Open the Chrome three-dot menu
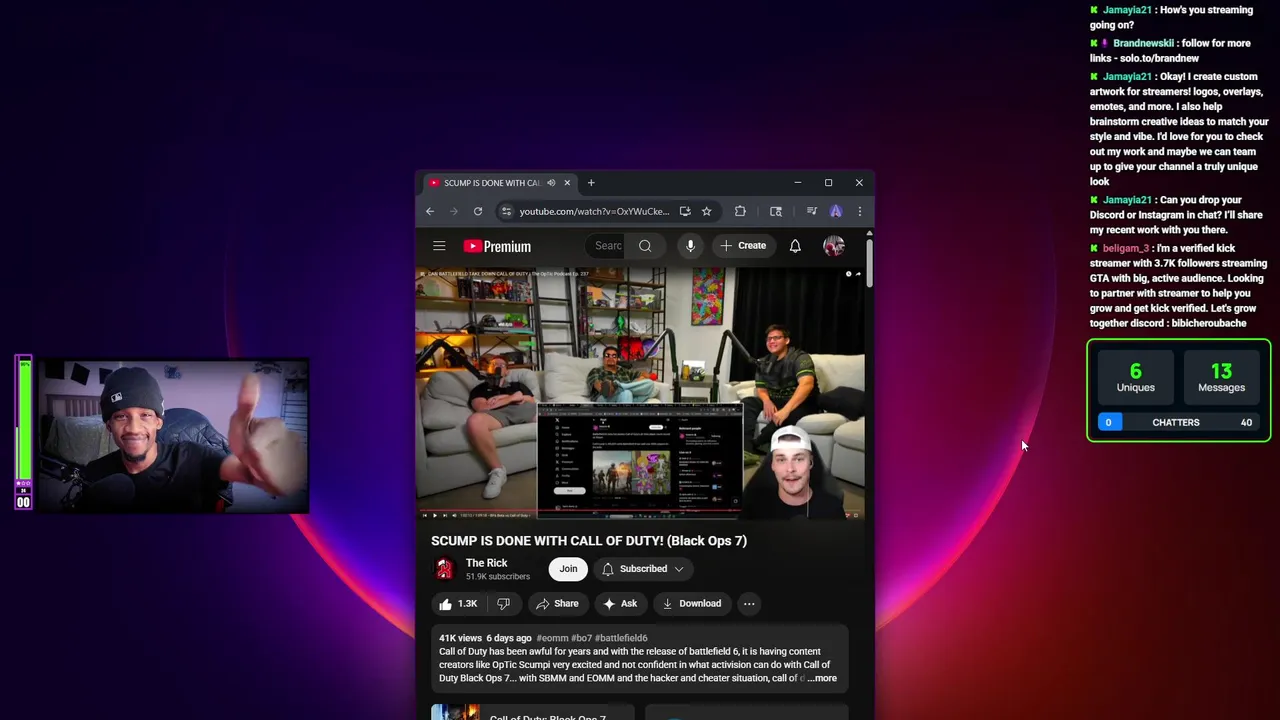1280x720 pixels. coord(859,211)
